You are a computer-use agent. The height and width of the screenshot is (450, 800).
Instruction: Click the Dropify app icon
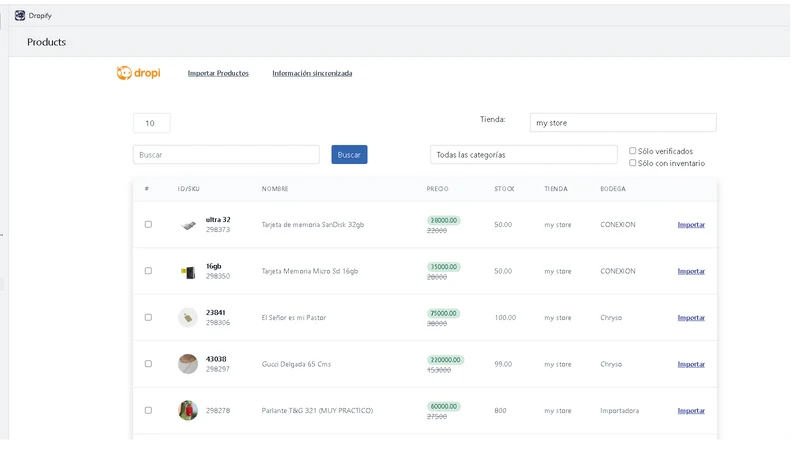point(20,15)
